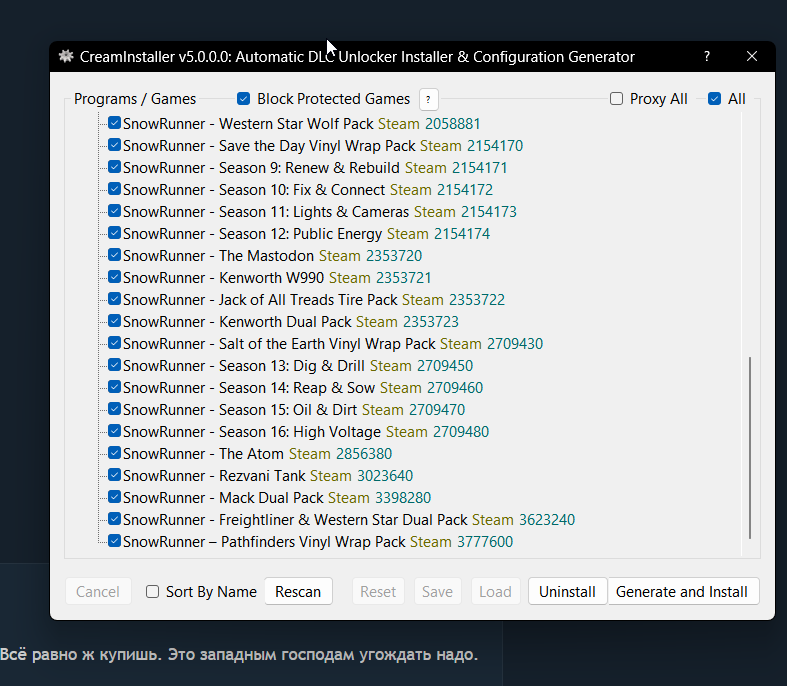
Task: Toggle the Block Protected Games checkbox
Action: coord(243,98)
